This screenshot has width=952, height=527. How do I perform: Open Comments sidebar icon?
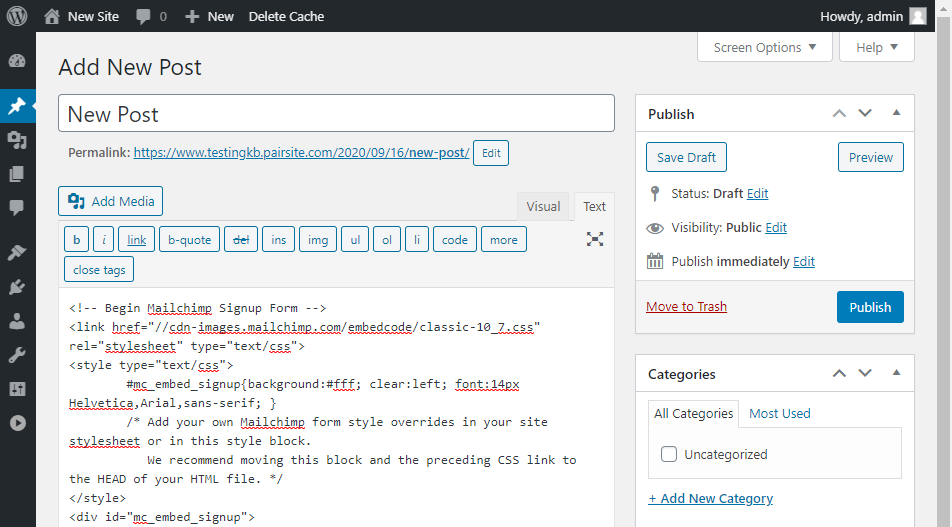[x=17, y=208]
